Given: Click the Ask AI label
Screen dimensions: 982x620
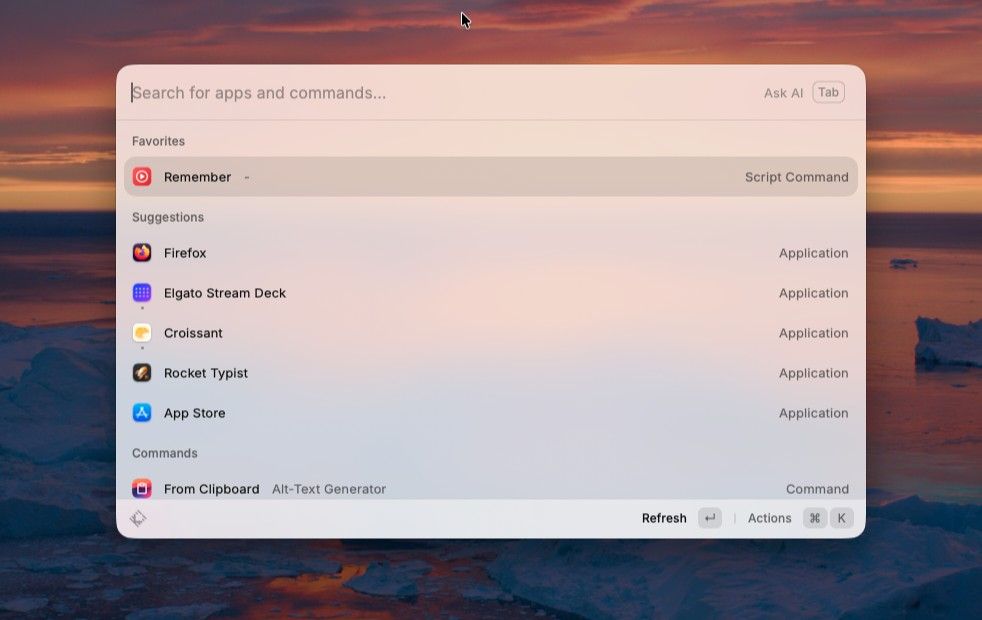Looking at the screenshot, I should click(x=783, y=93).
